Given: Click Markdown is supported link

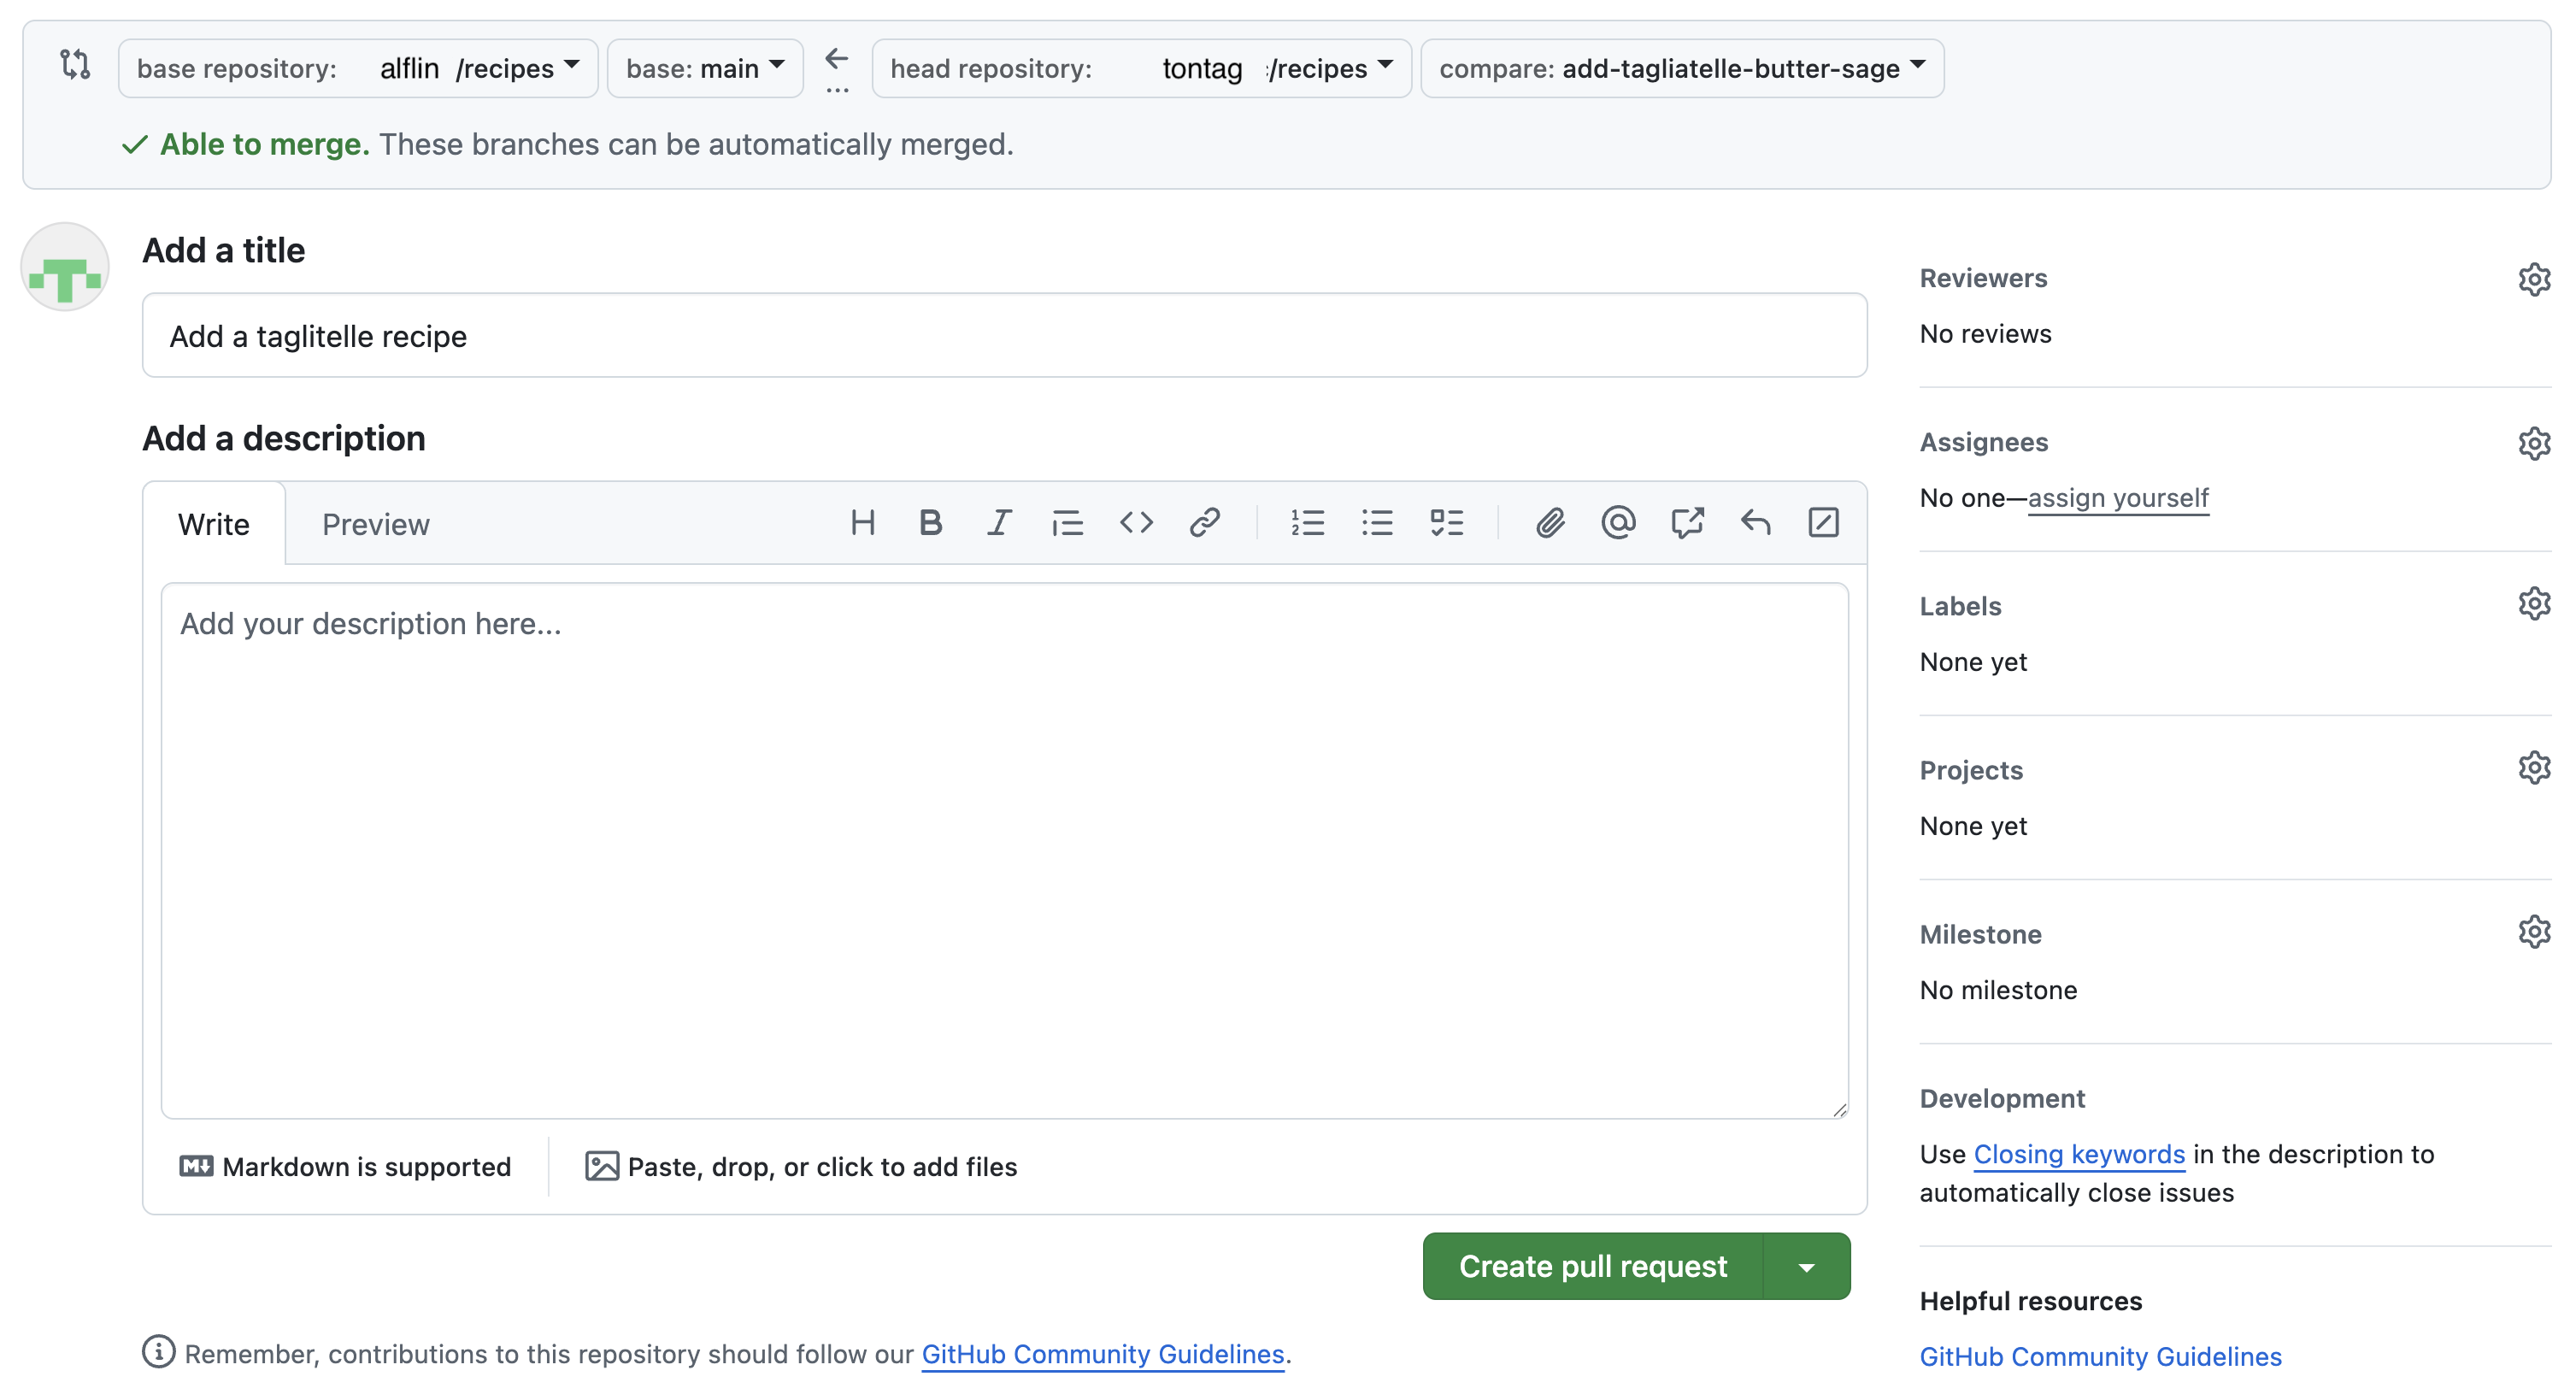Looking at the screenshot, I should pyautogui.click(x=345, y=1167).
